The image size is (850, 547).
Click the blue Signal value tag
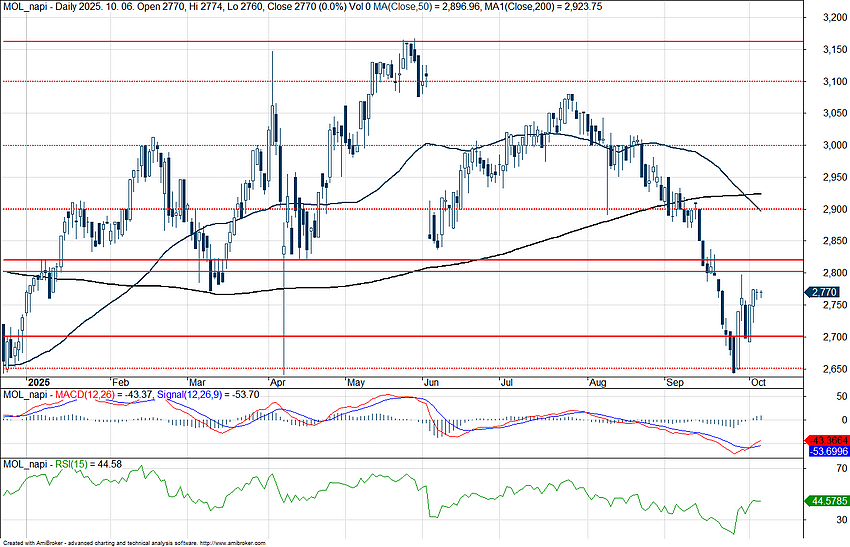coord(827,451)
